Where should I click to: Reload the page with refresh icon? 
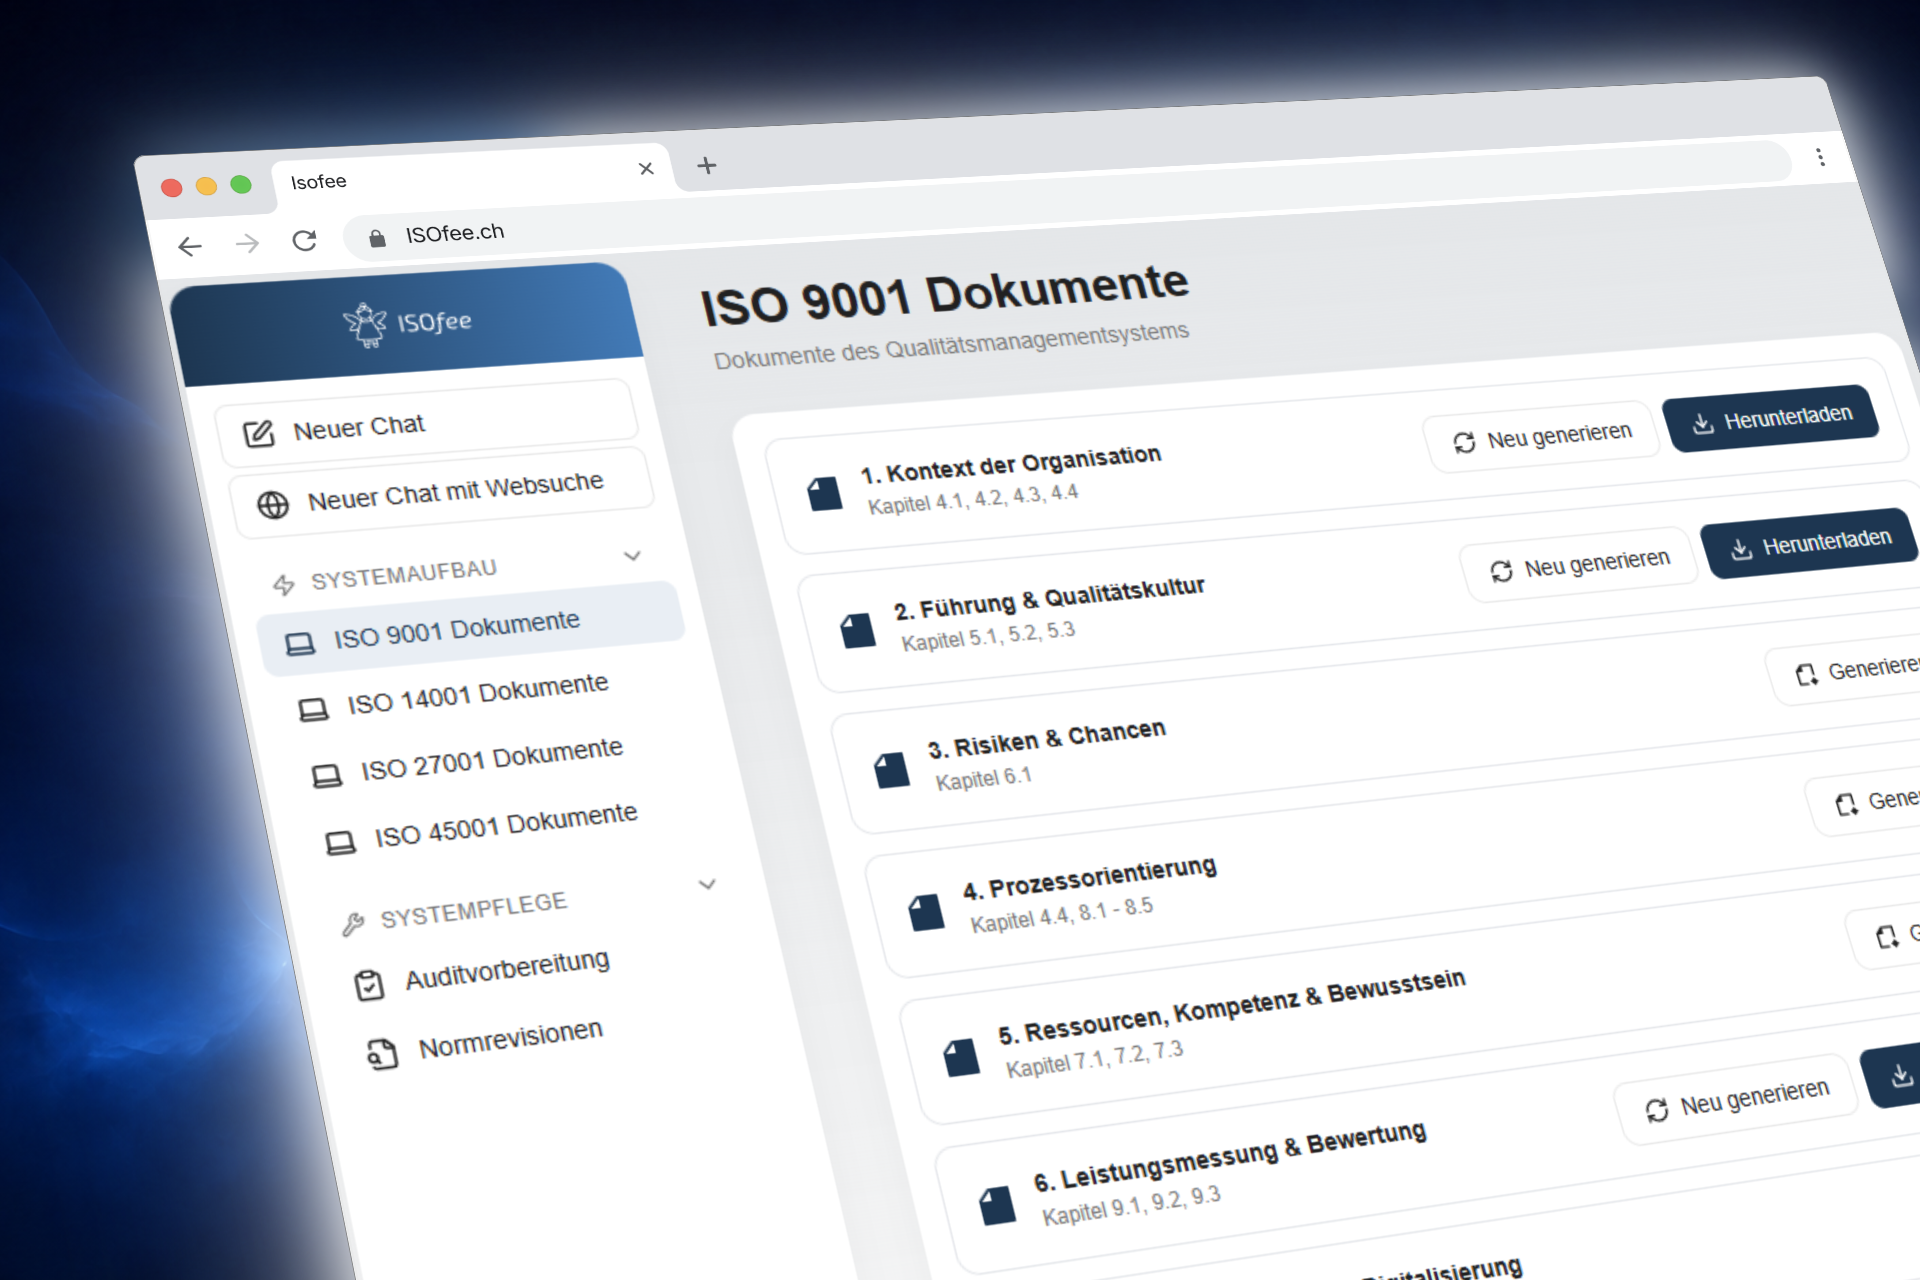[304, 240]
